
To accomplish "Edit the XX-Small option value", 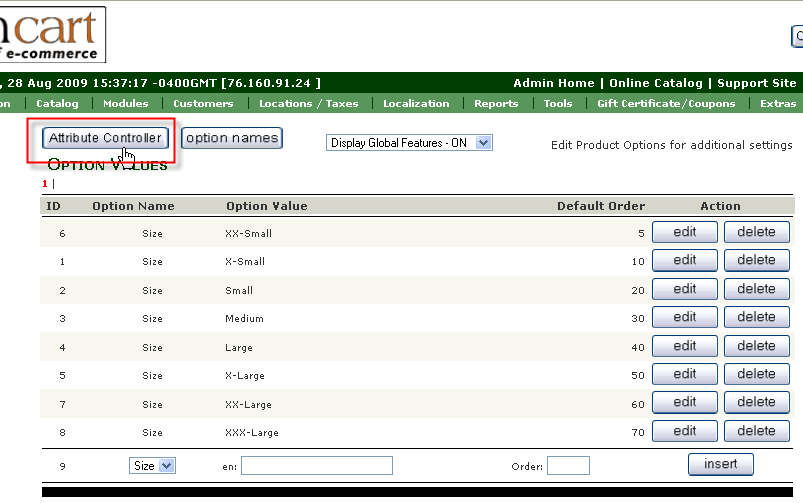I will (684, 232).
